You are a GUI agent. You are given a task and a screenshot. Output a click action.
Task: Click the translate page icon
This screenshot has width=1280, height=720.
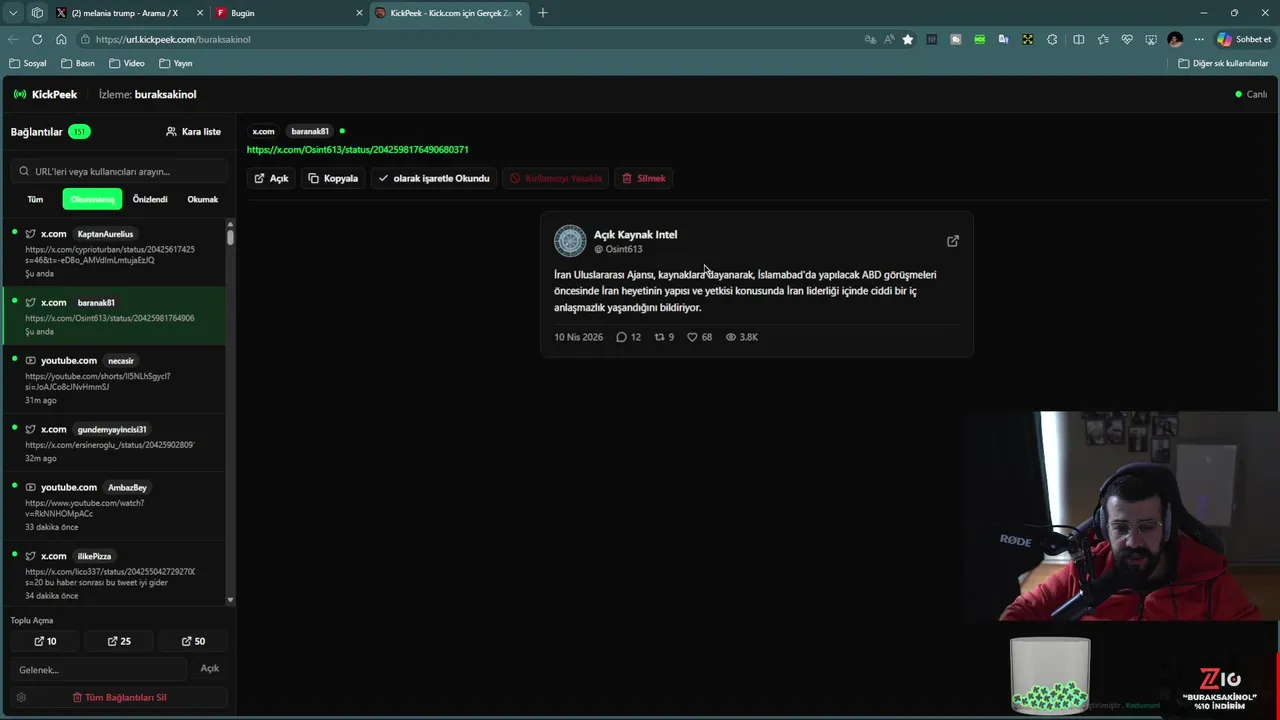pos(870,39)
